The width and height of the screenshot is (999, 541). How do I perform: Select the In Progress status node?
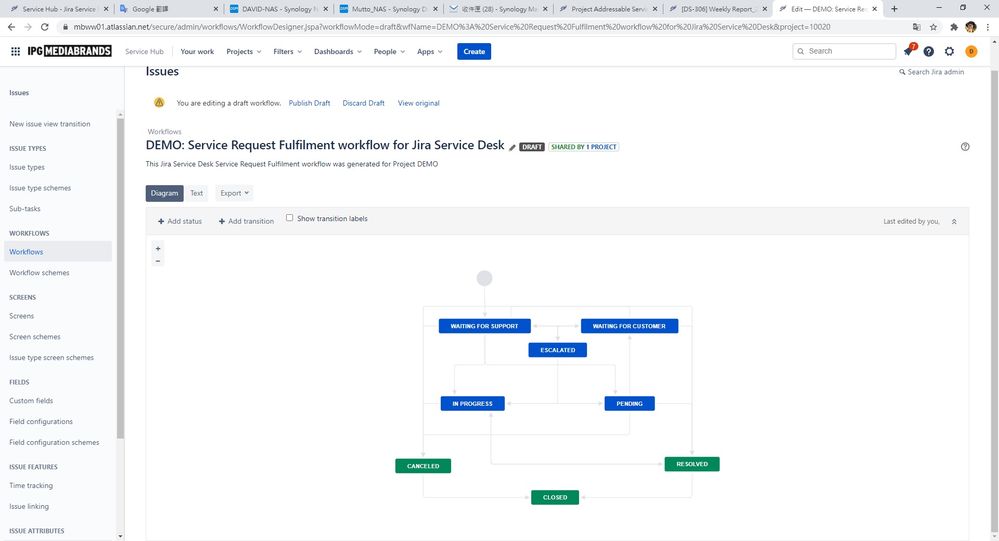473,403
